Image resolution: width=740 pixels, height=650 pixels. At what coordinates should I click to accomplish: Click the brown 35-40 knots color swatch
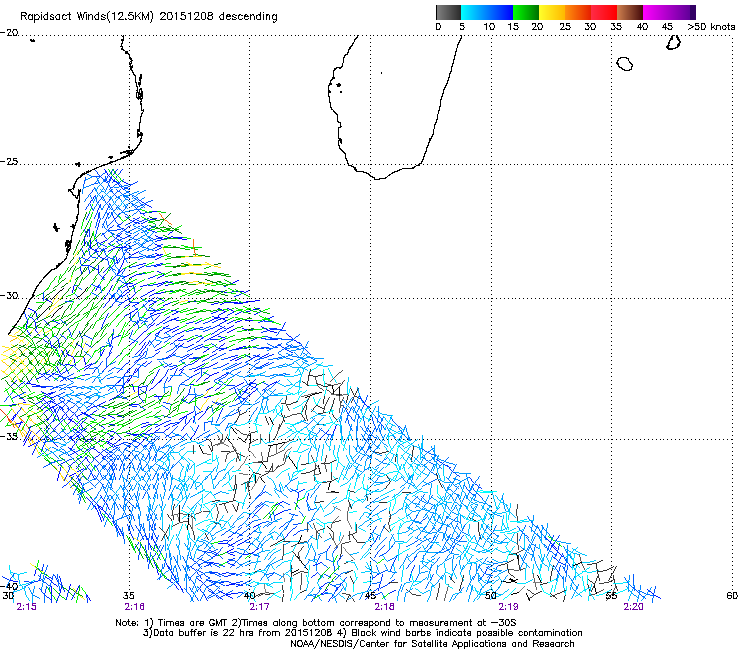click(630, 12)
